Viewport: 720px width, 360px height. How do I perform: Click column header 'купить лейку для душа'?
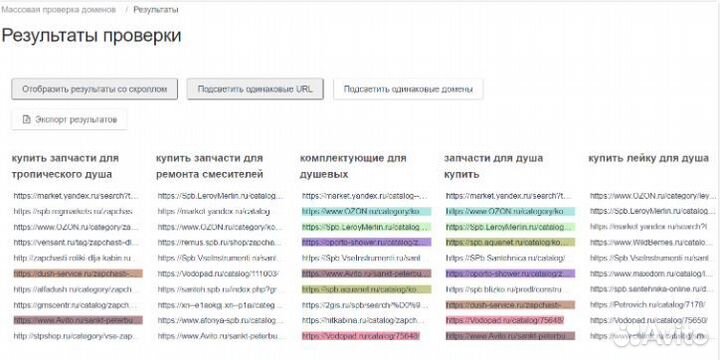tap(648, 158)
